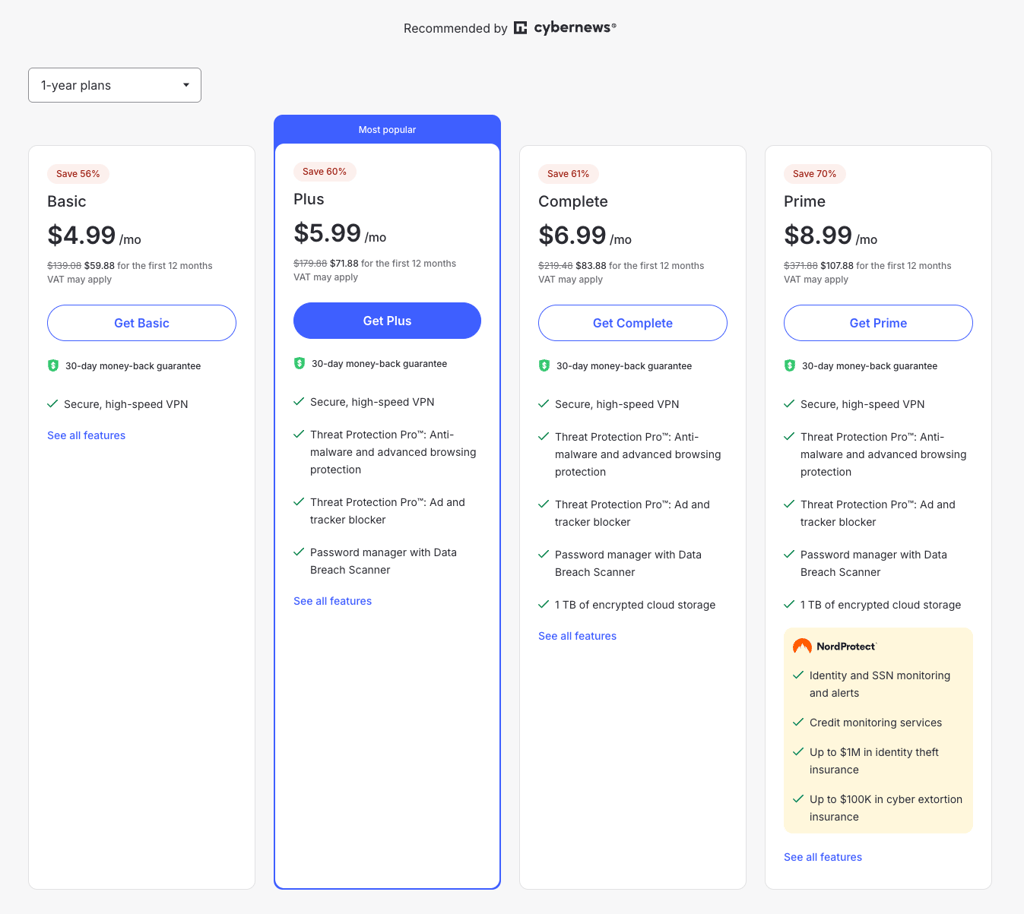
Task: Open See all features under Complete plan
Action: pyautogui.click(x=577, y=636)
